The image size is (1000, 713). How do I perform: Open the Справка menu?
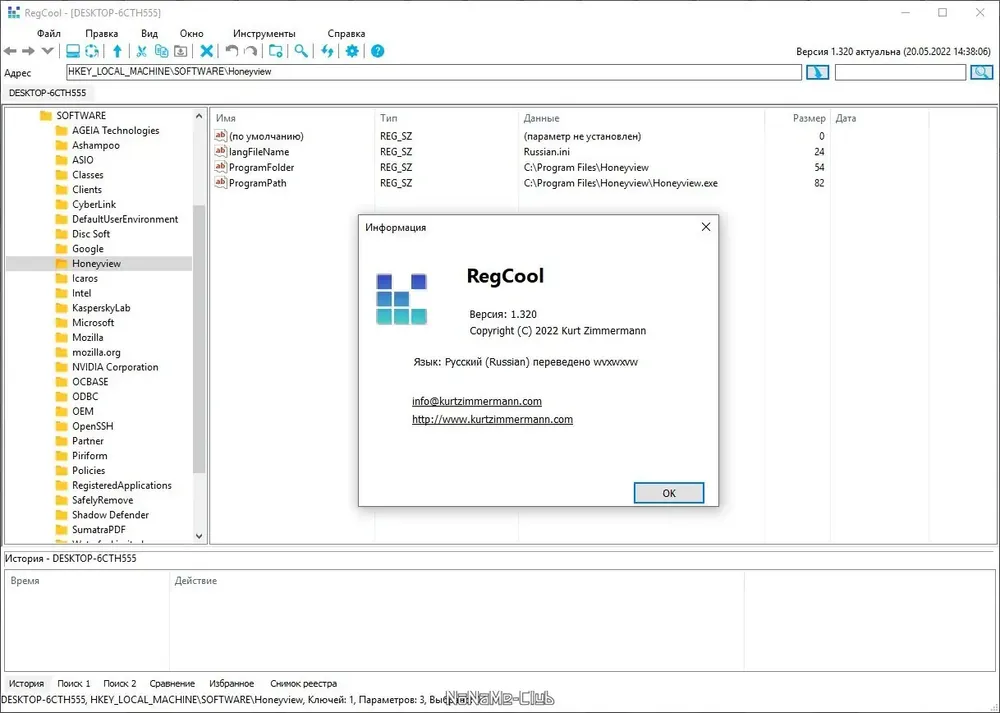click(x=346, y=34)
